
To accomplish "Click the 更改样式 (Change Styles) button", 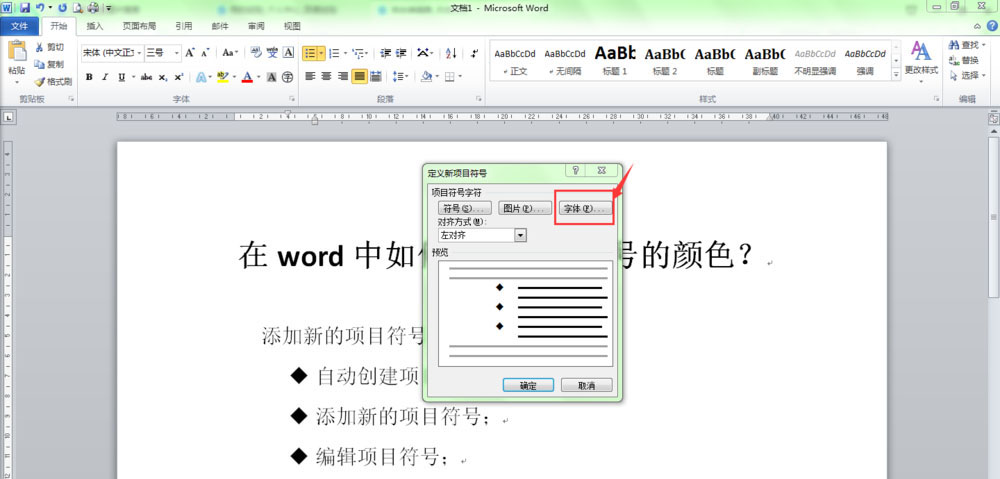I will point(921,62).
